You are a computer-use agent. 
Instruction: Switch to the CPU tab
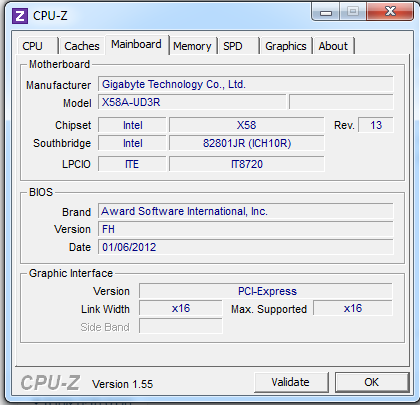pyautogui.click(x=37, y=46)
